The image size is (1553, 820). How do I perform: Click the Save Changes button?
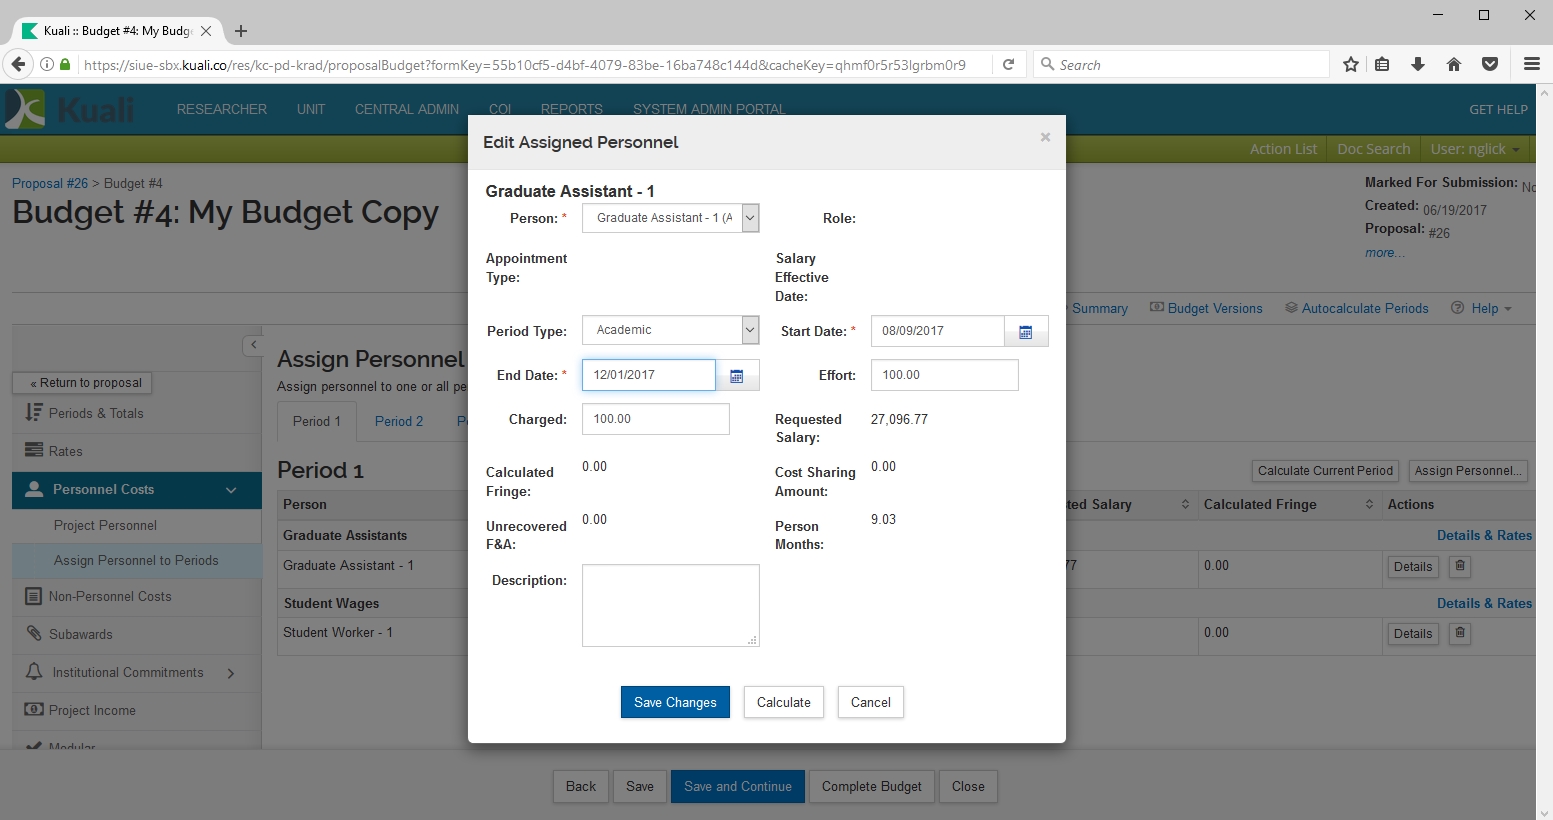click(675, 703)
